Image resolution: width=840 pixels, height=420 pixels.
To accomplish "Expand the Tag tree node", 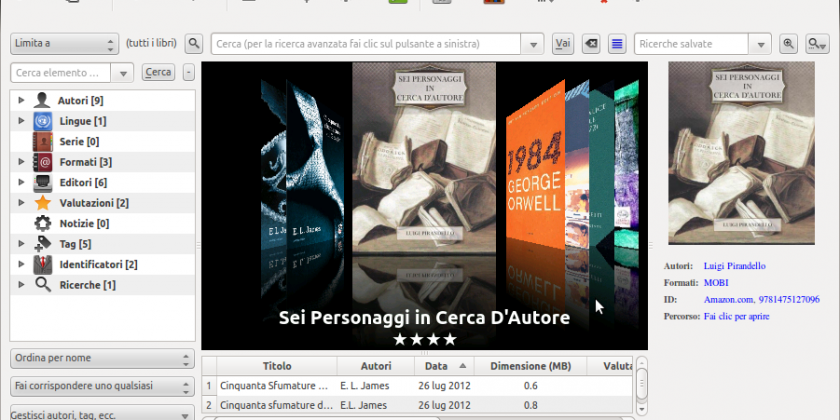I will coord(21,243).
